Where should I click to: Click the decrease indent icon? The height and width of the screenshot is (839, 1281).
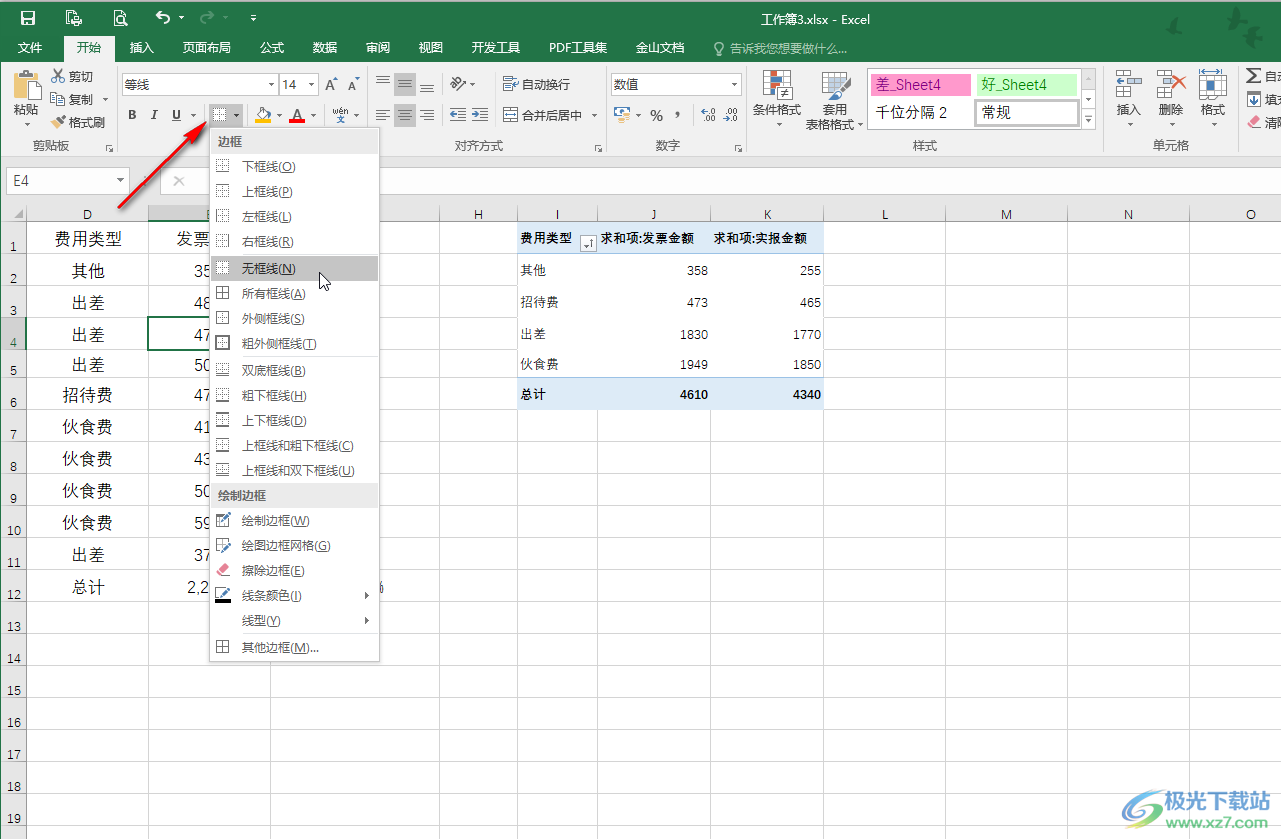tap(458, 115)
